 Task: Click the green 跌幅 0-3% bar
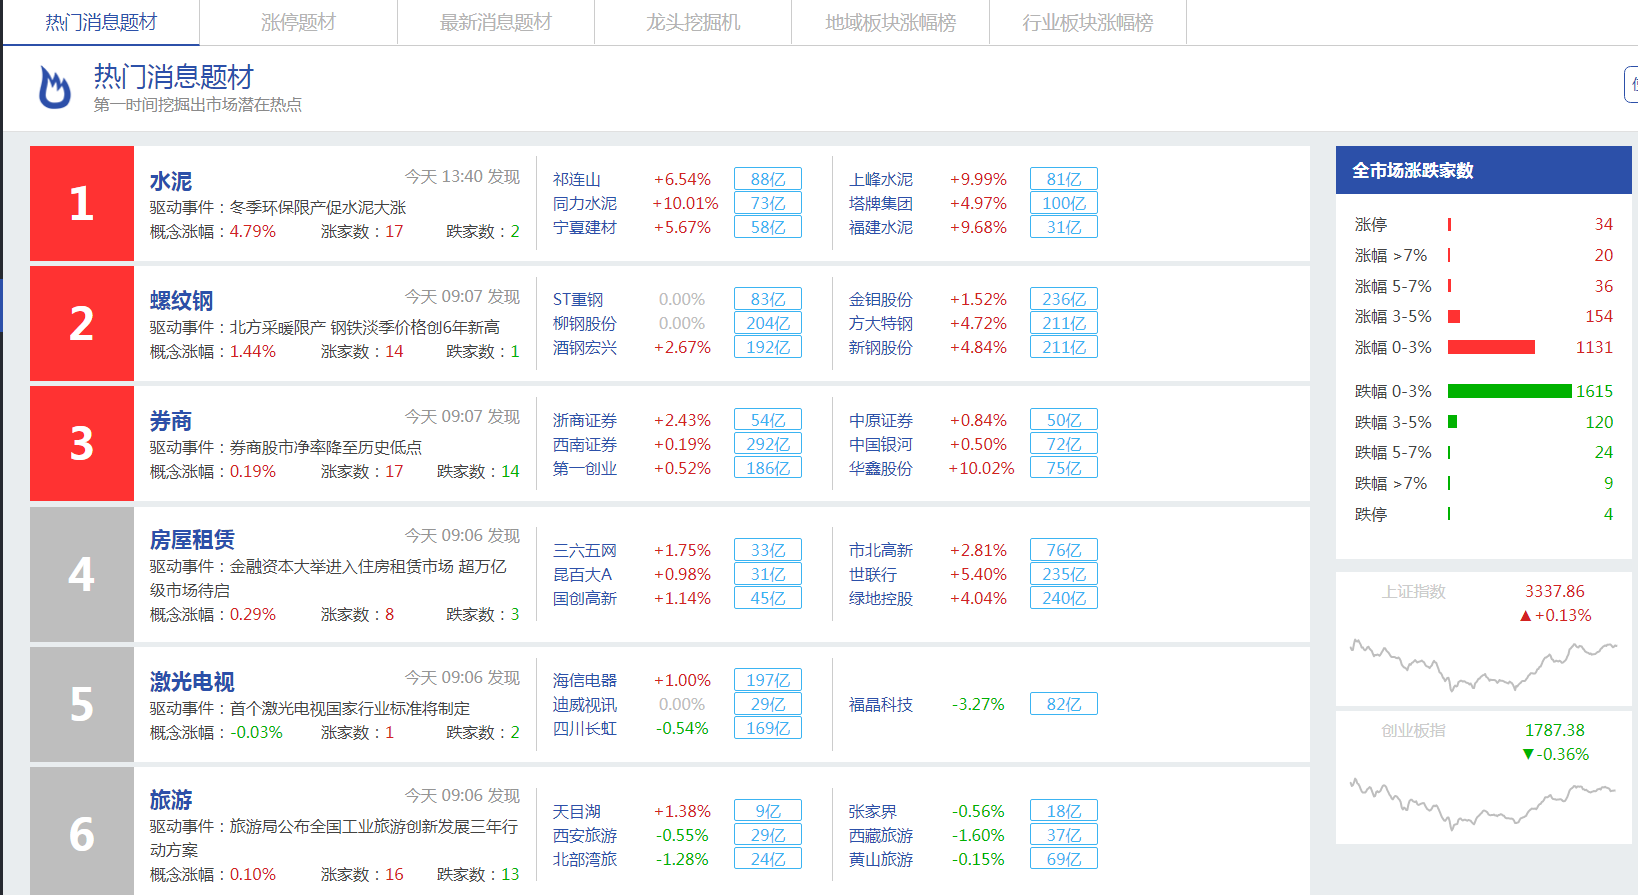point(1508,391)
